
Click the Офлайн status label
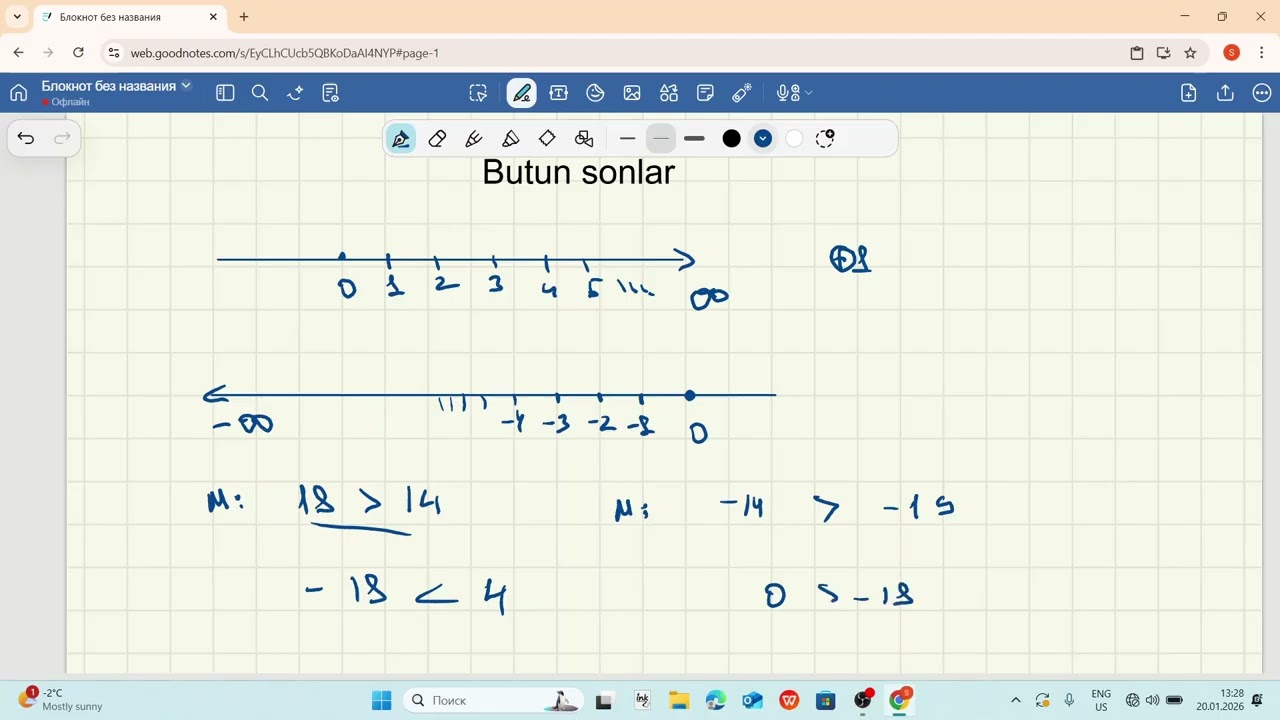[x=70, y=102]
